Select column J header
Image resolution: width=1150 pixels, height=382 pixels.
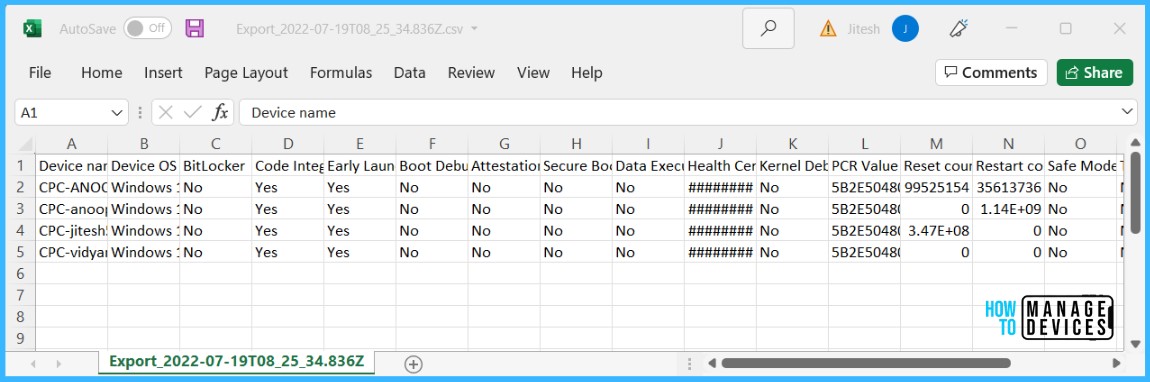click(720, 144)
